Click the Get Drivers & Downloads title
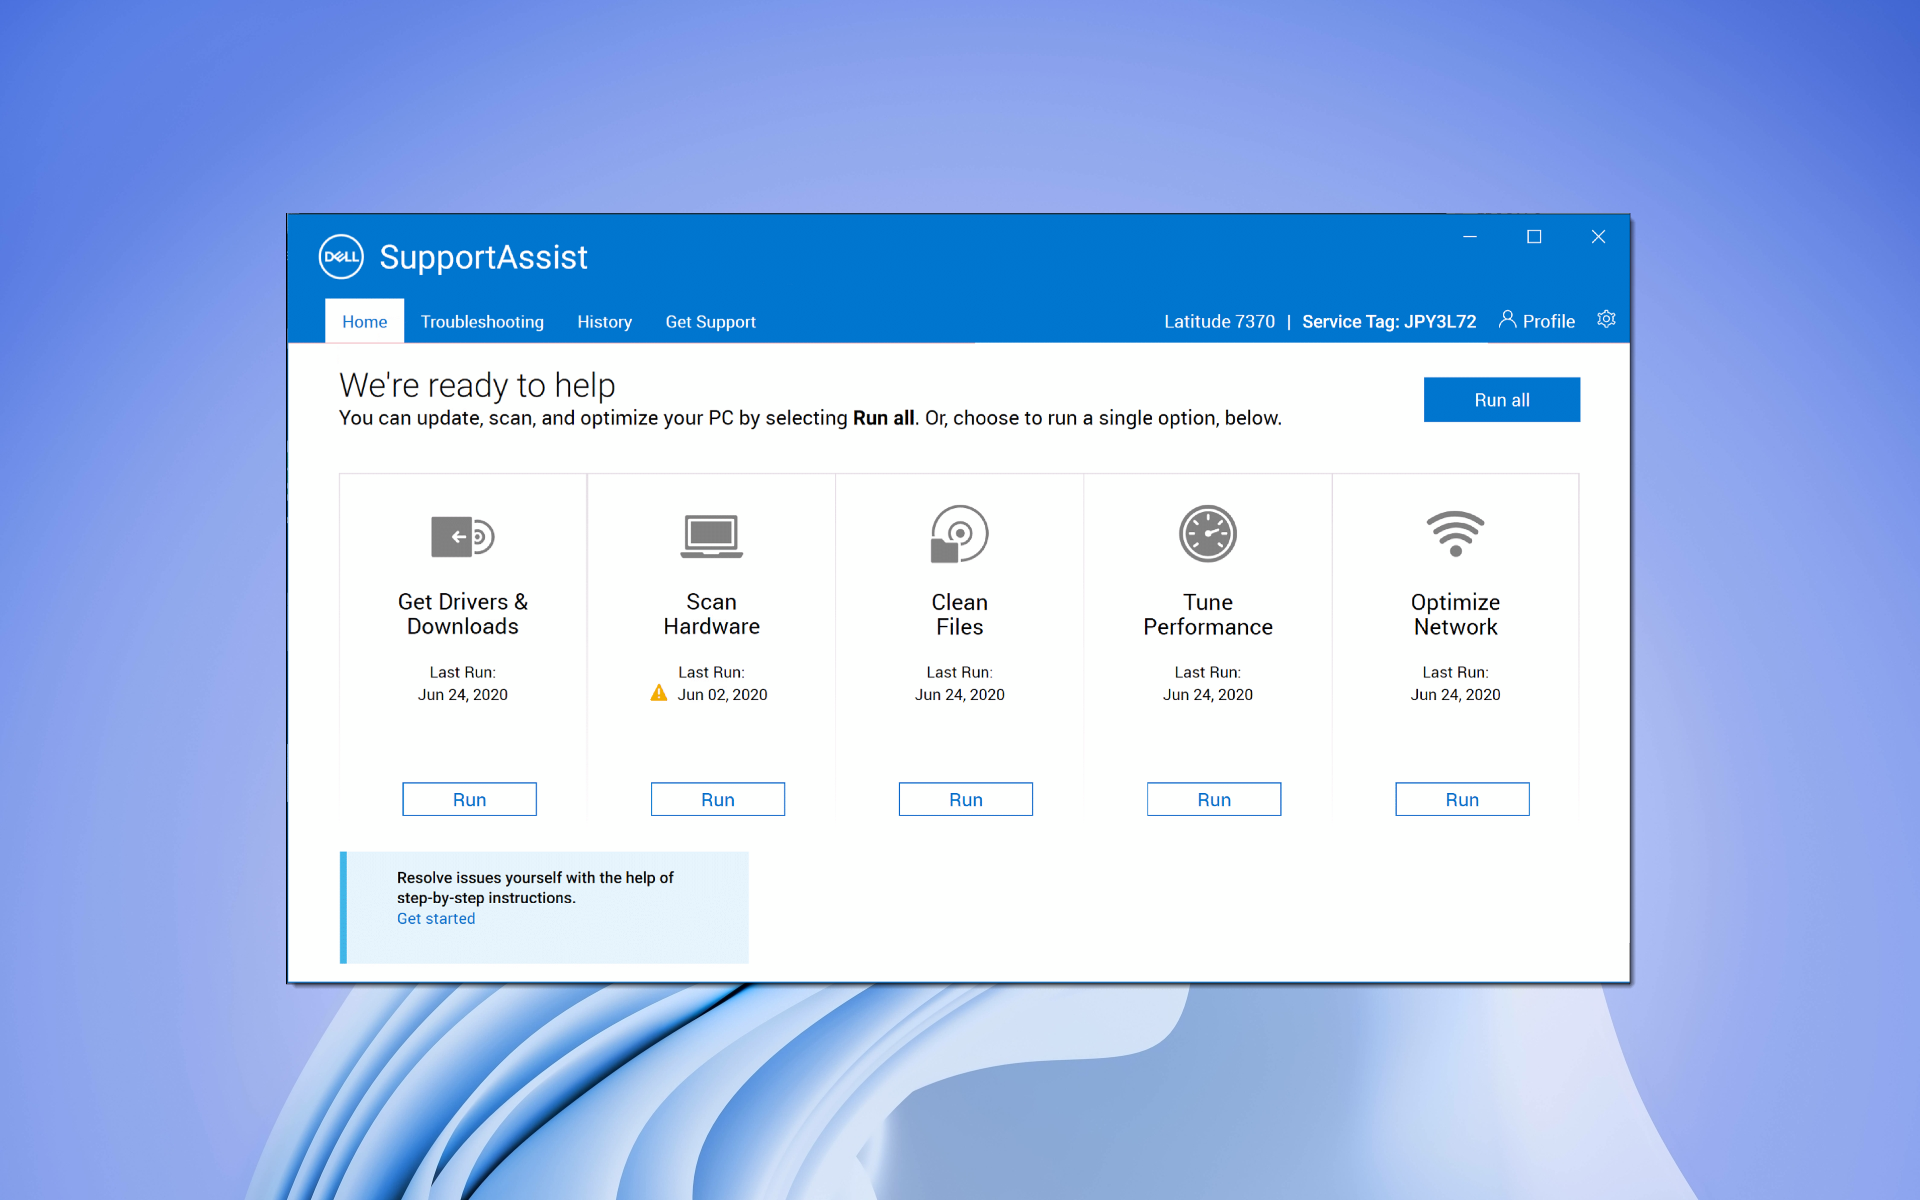1920x1200 pixels. point(463,614)
